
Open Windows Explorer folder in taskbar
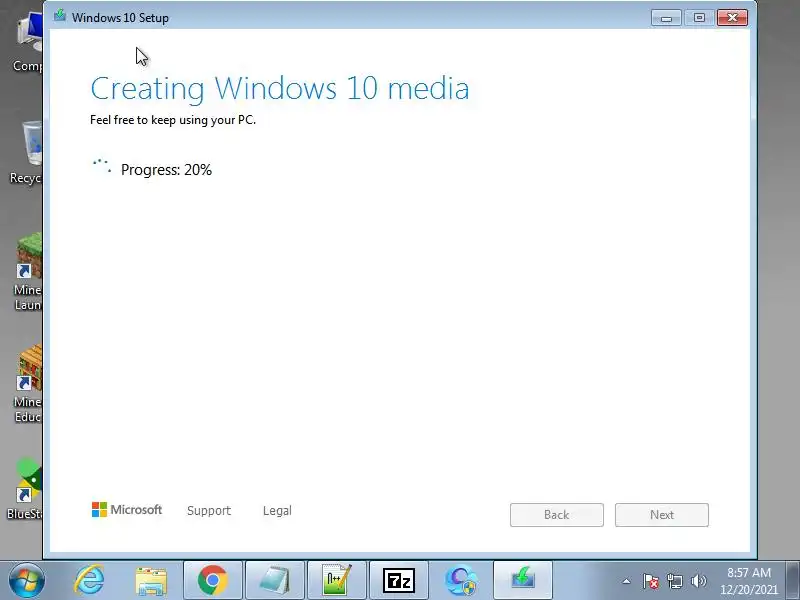tap(151, 581)
